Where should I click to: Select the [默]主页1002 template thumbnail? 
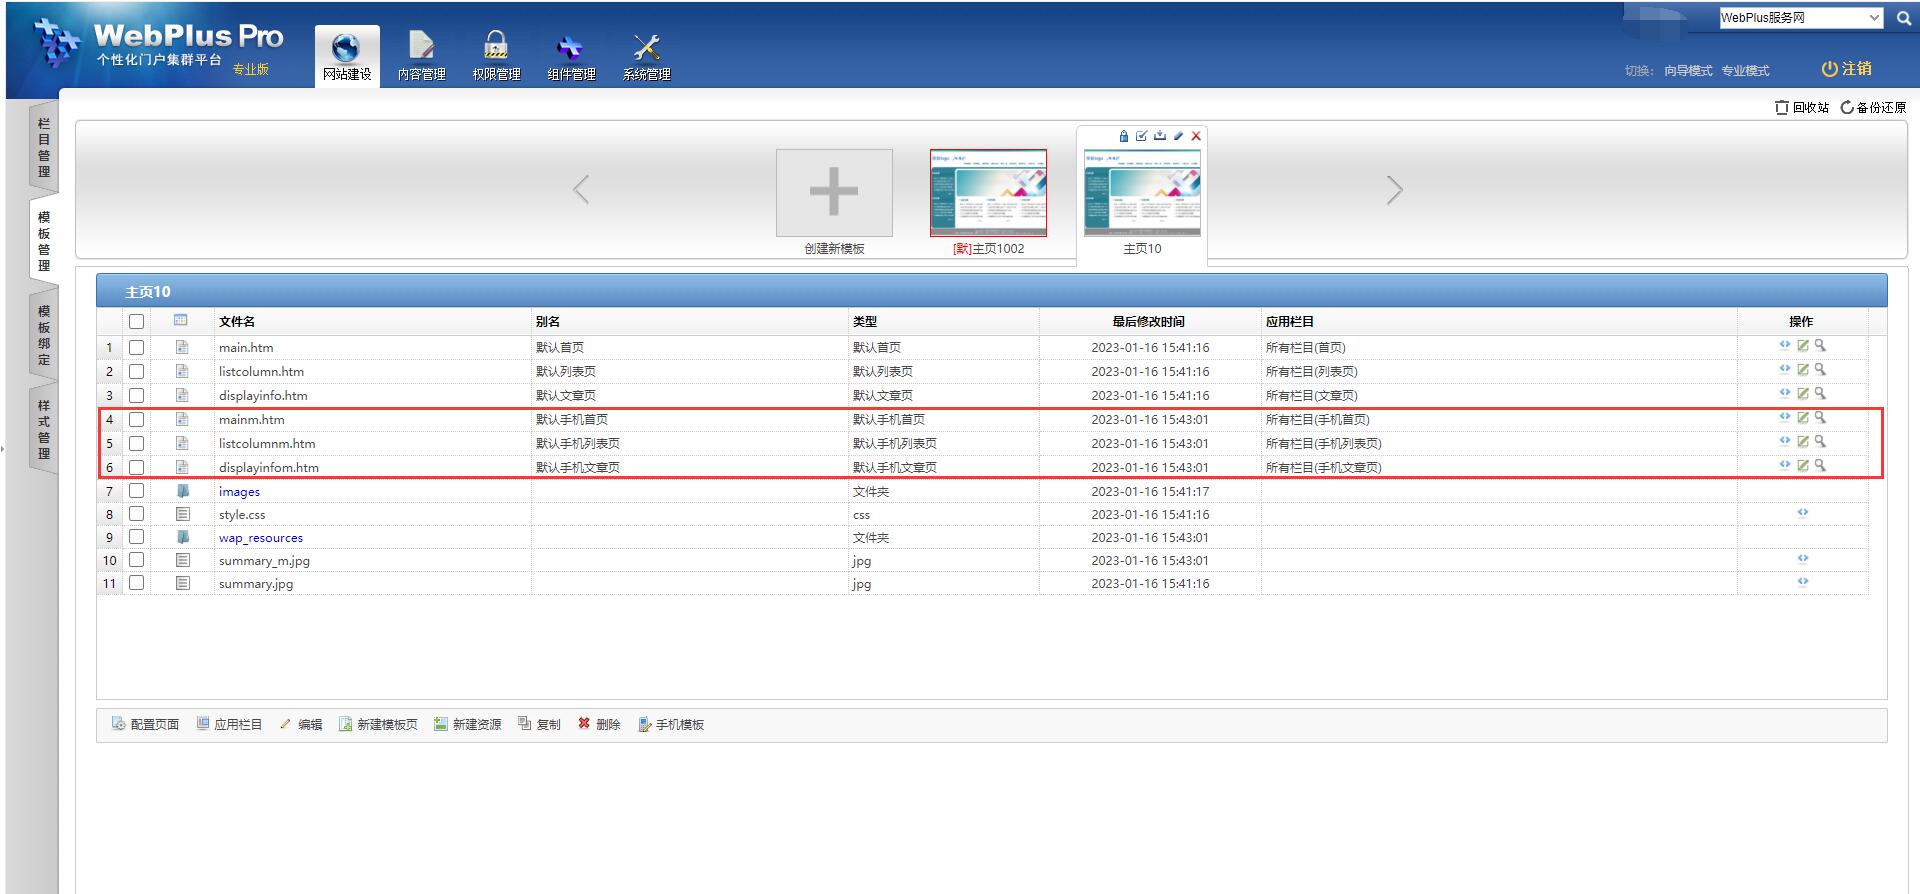click(x=988, y=193)
